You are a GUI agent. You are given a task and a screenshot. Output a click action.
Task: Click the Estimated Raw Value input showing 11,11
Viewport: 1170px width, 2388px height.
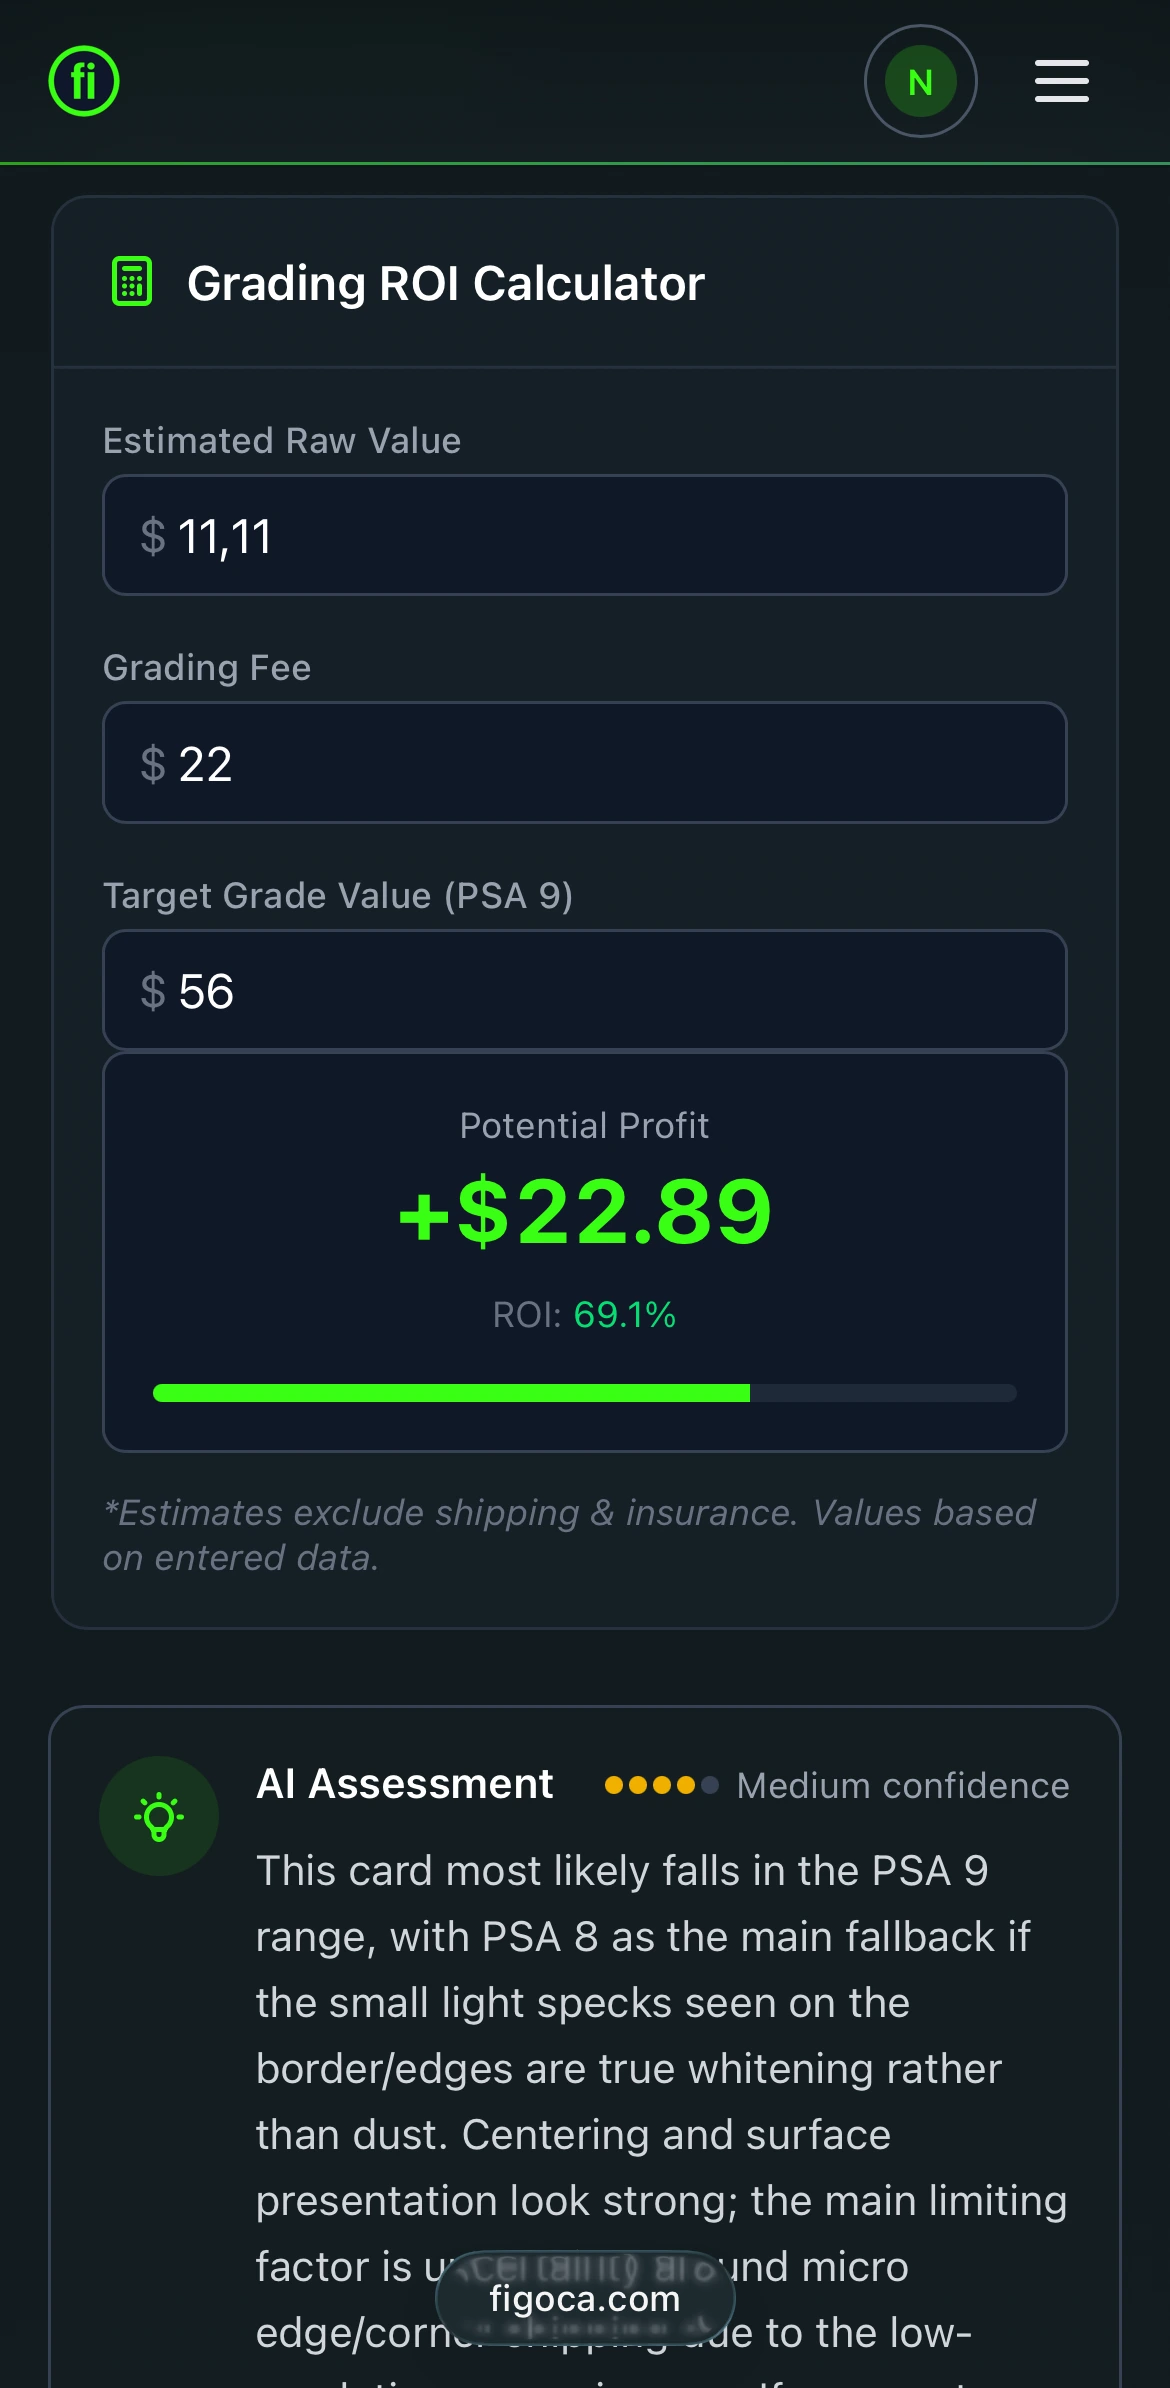pos(585,536)
